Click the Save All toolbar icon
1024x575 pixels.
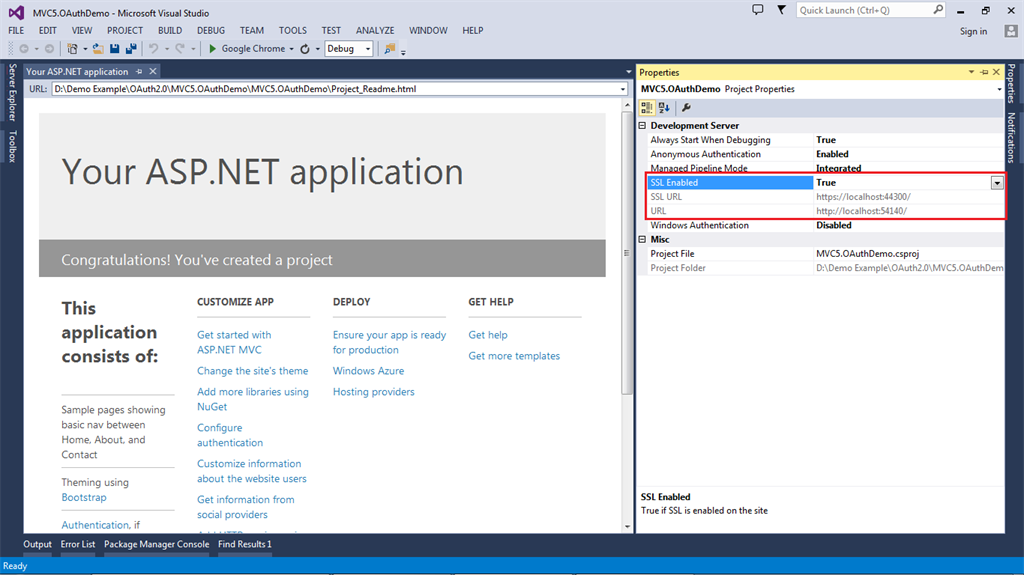[131, 48]
